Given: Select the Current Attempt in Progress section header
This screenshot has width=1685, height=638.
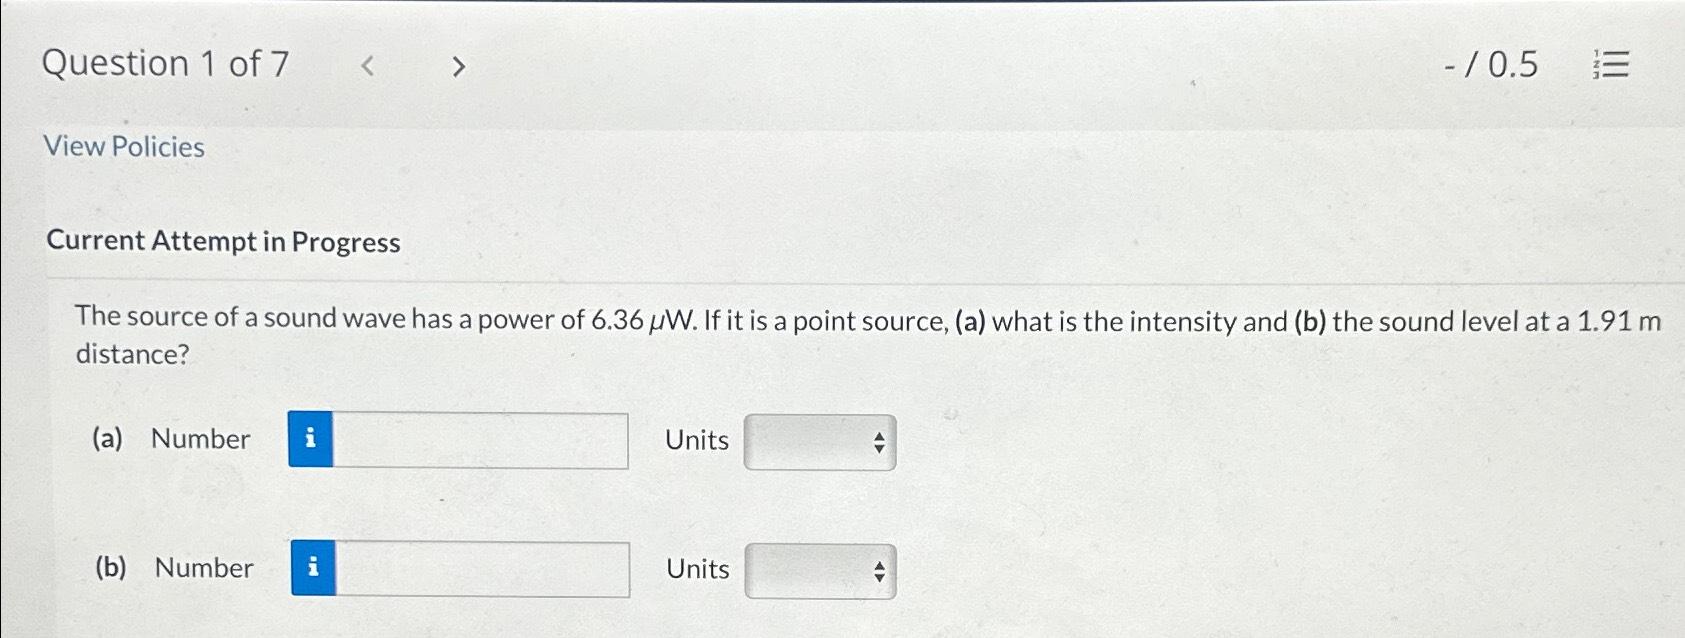Looking at the screenshot, I should coord(225,241).
